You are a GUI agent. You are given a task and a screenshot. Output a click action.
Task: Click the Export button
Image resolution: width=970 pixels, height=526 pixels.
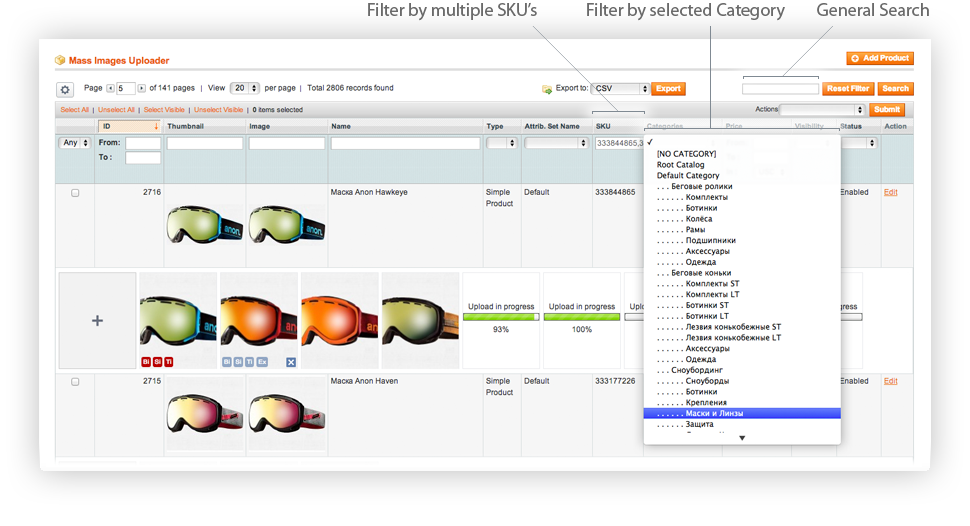click(x=668, y=89)
